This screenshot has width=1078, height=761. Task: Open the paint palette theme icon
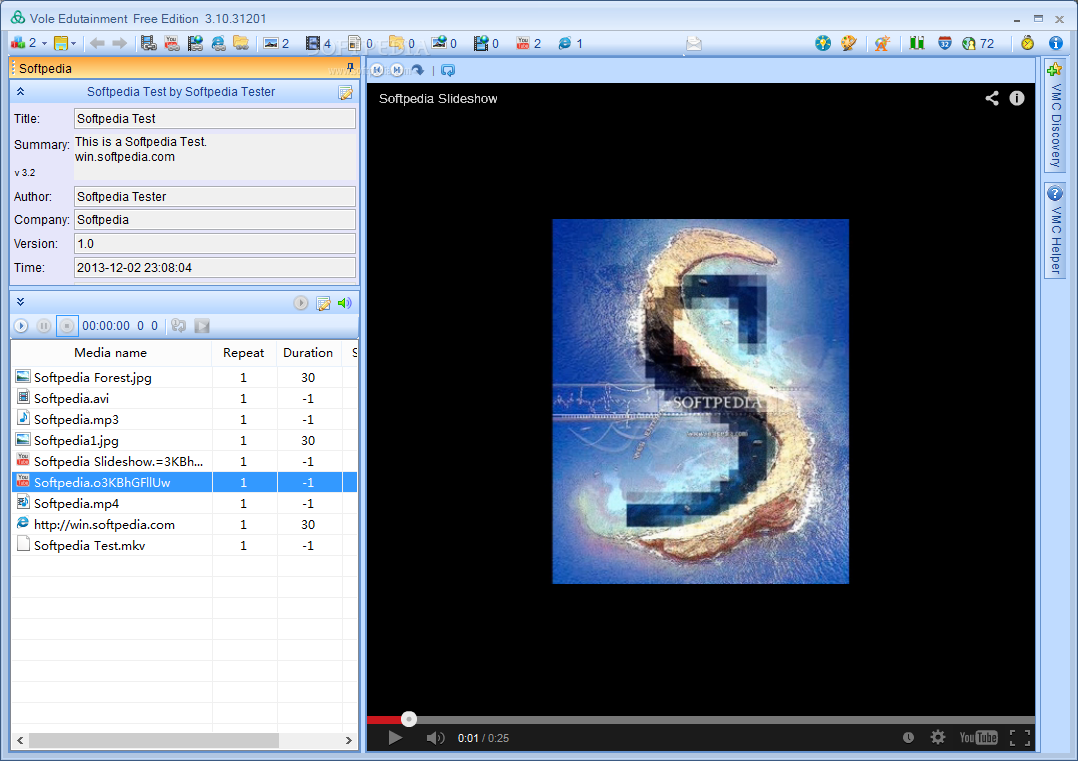(849, 43)
